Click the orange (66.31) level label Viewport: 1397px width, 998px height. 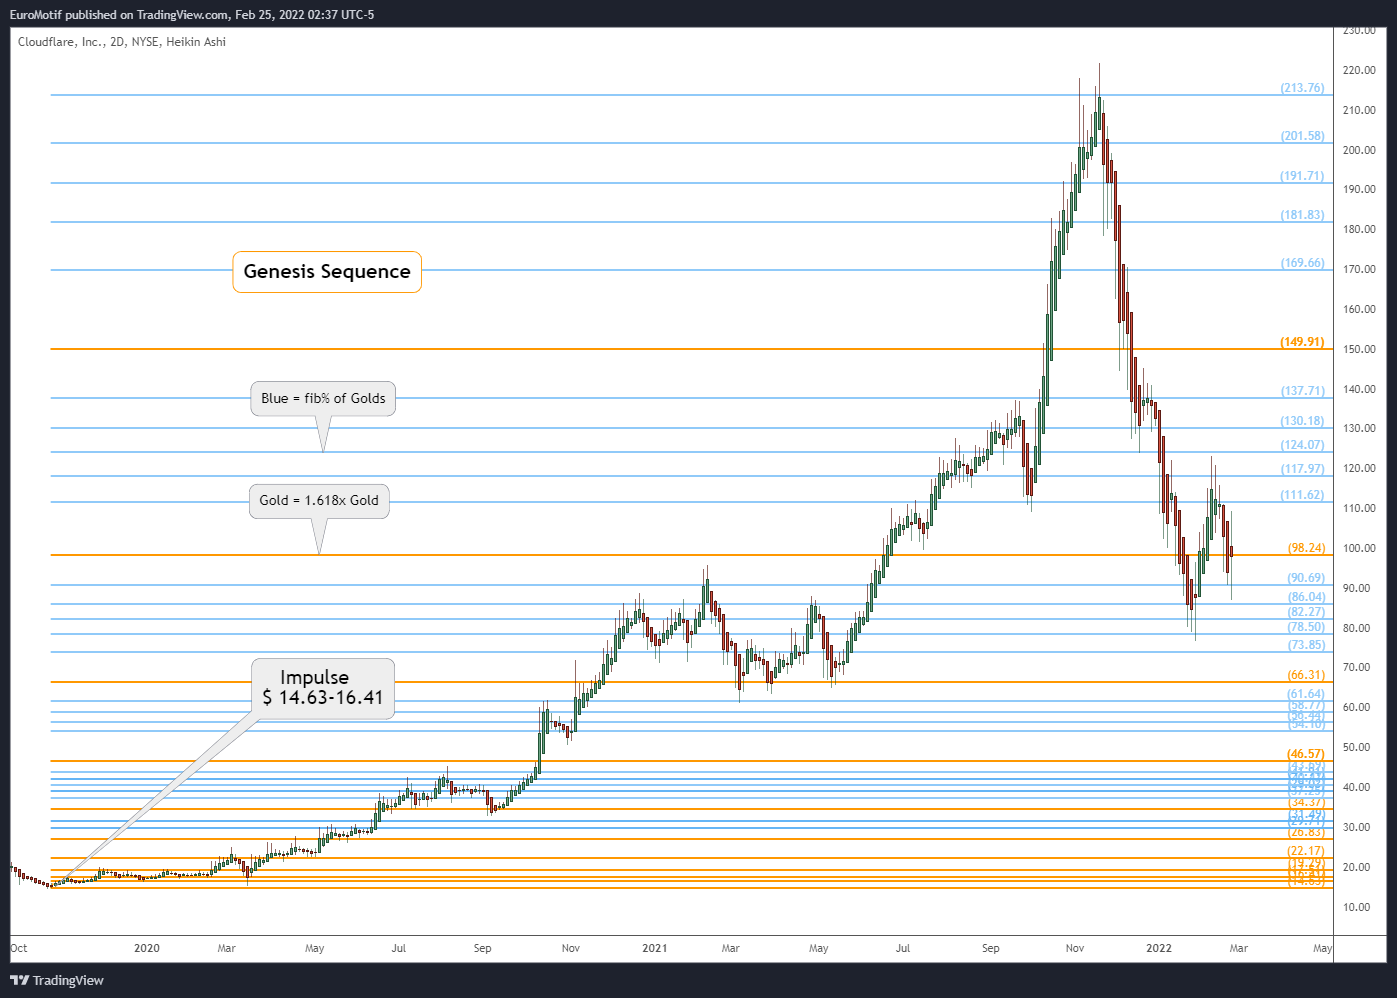(x=1306, y=675)
